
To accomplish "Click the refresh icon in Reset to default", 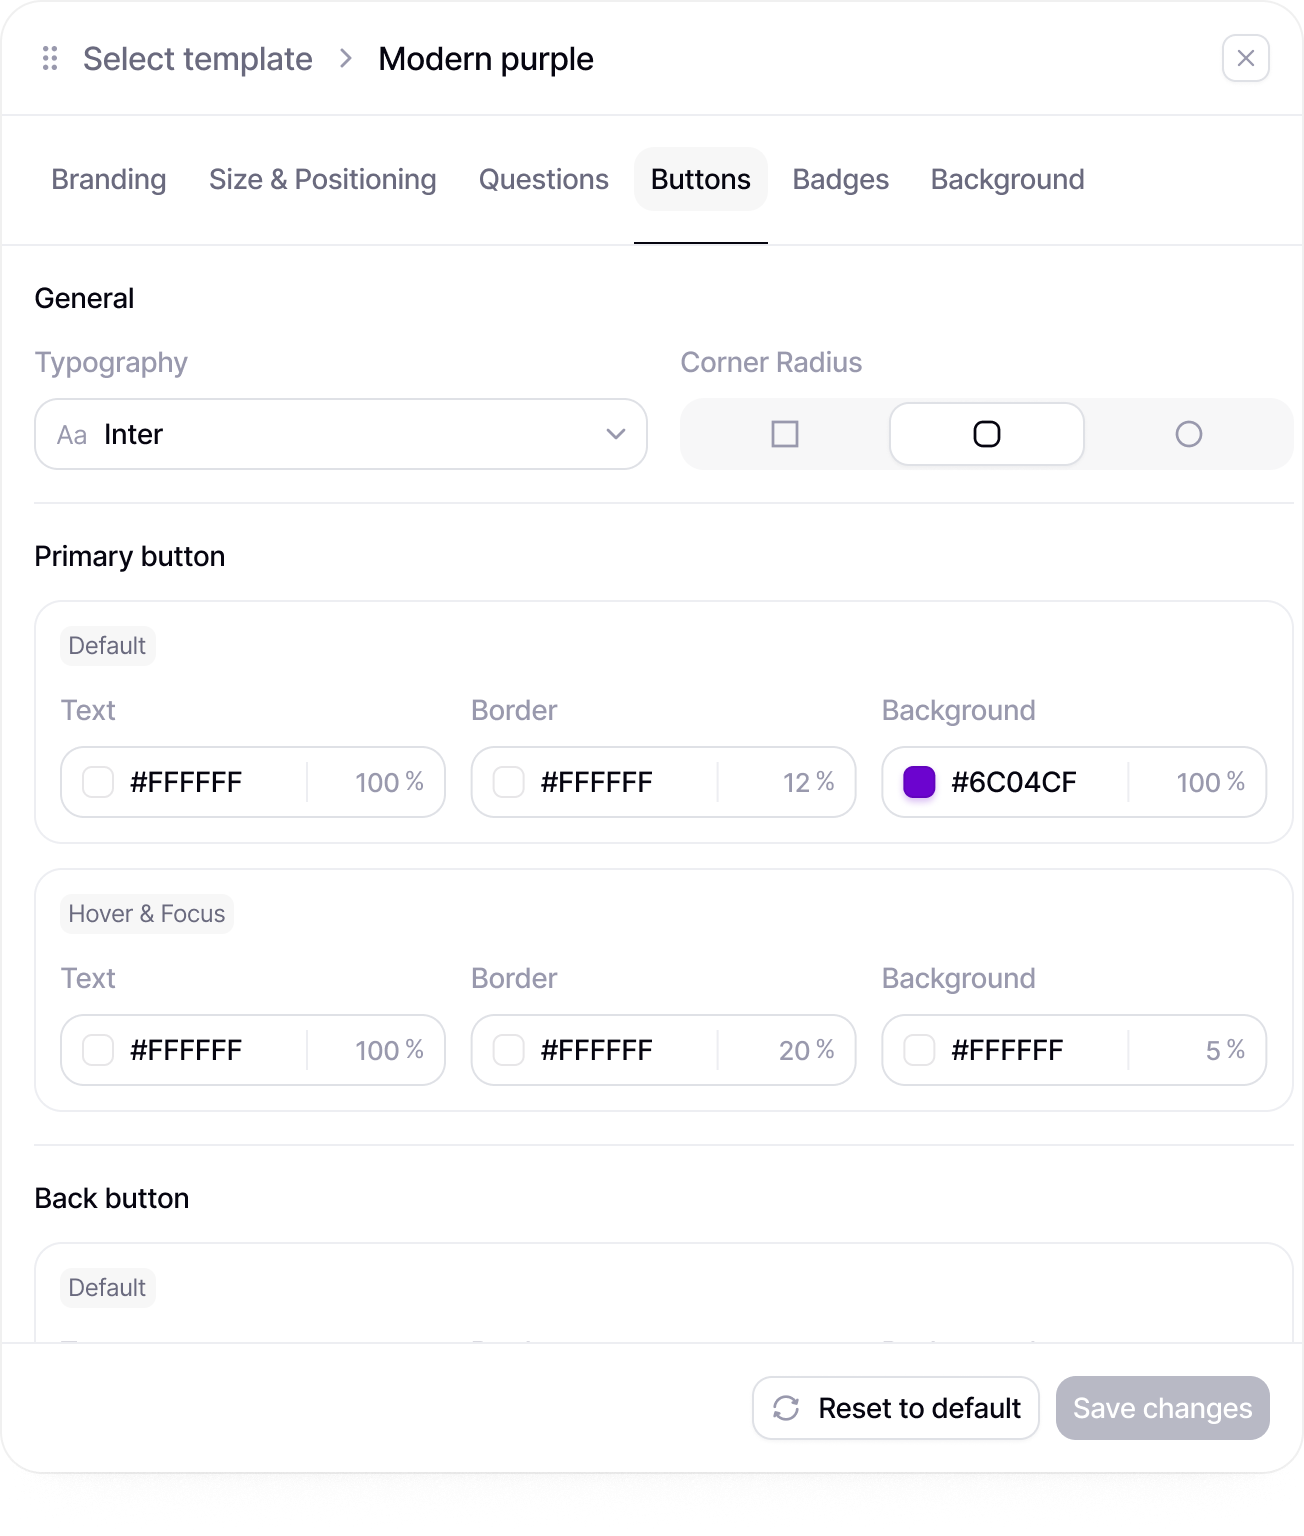I will (786, 1408).
